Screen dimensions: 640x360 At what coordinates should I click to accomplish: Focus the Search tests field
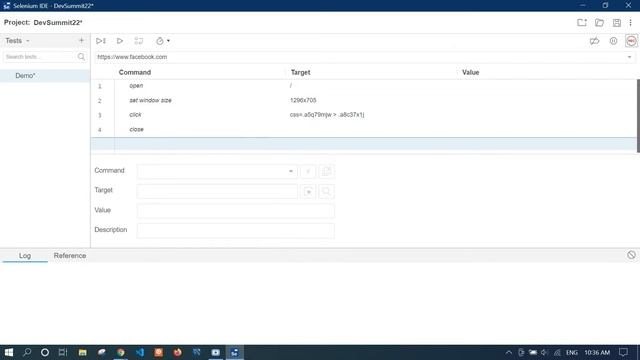[x=39, y=57]
